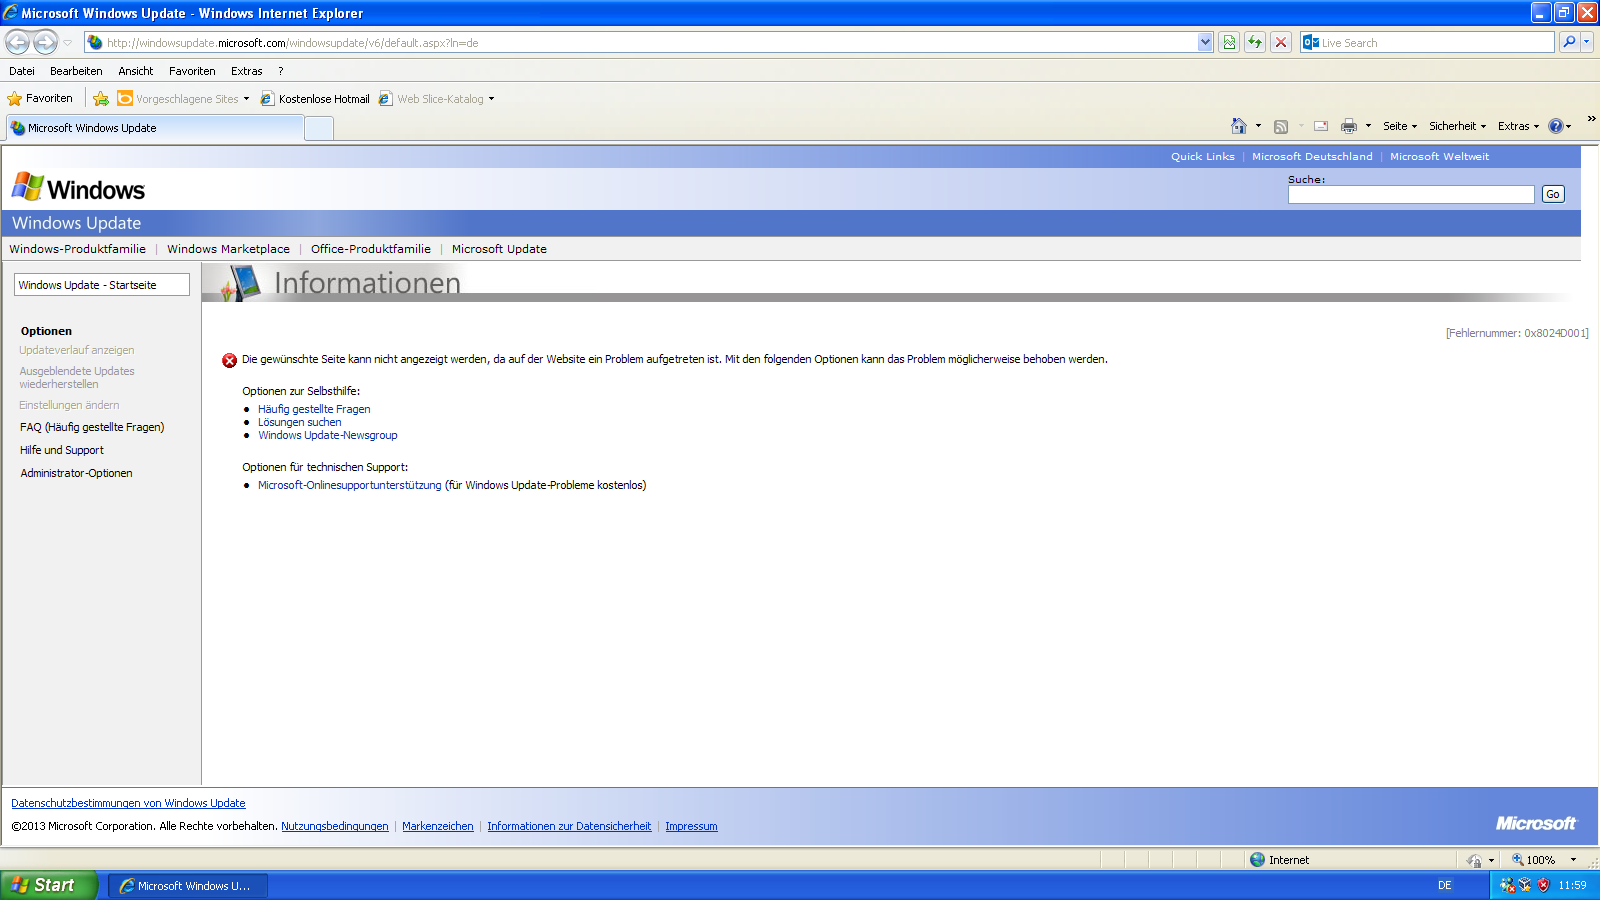
Task: Open Microsoft Weltweit link
Action: 1439,157
